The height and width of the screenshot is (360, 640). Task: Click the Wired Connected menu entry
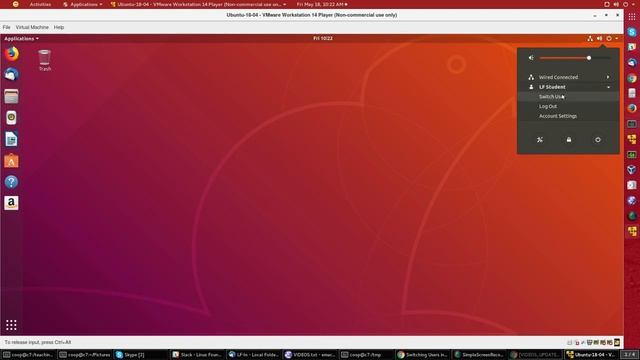point(568,77)
